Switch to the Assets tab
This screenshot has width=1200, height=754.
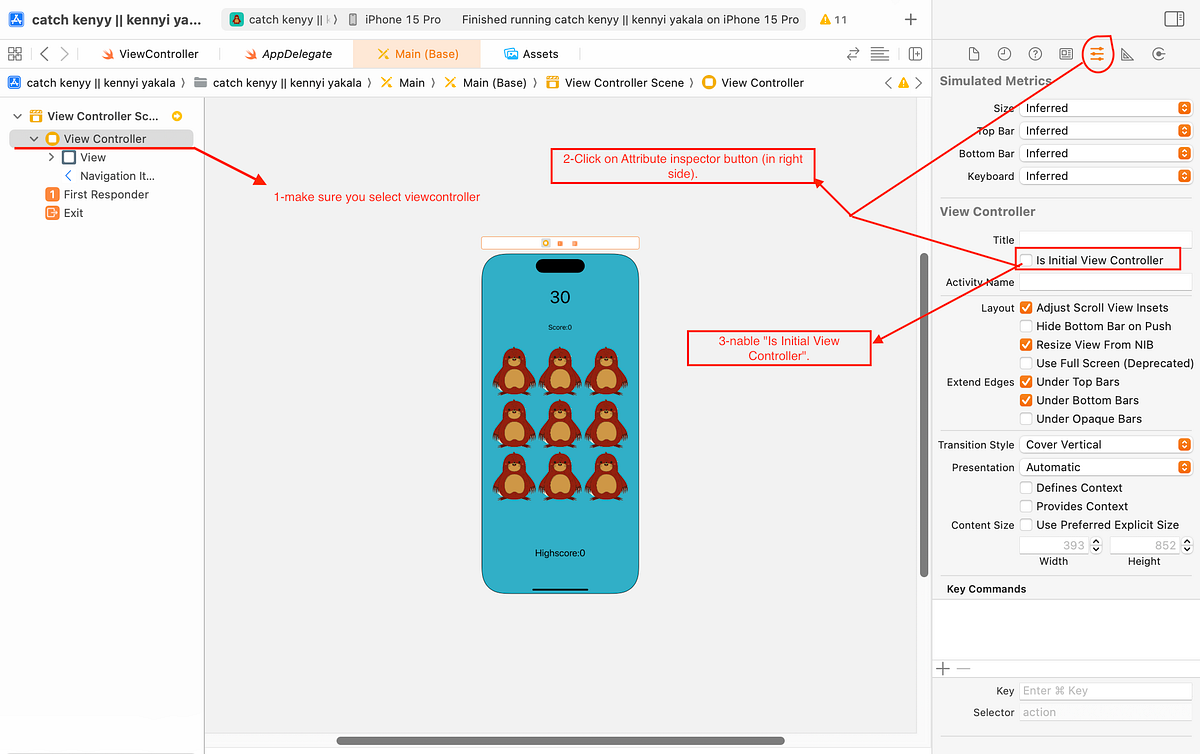533,54
